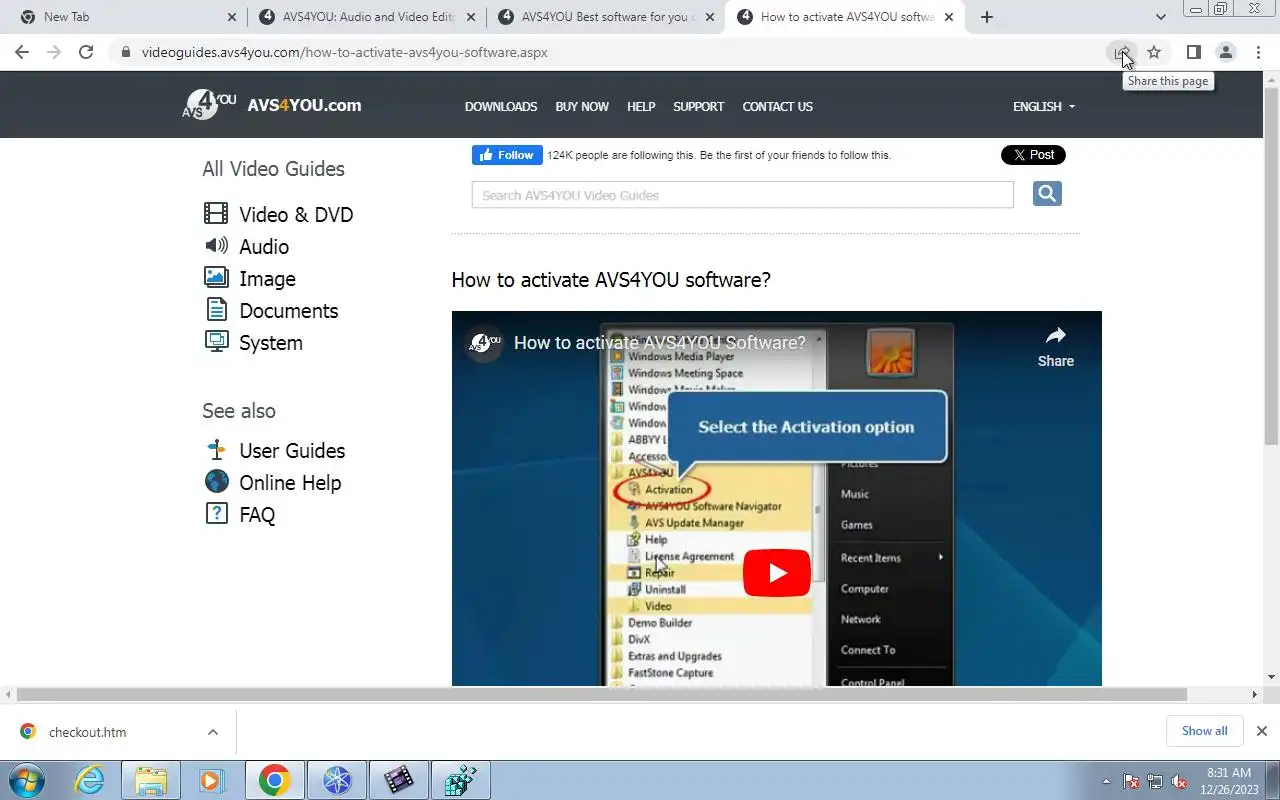Click the volume tray icon
The height and width of the screenshot is (800, 1280).
pyautogui.click(x=1180, y=781)
